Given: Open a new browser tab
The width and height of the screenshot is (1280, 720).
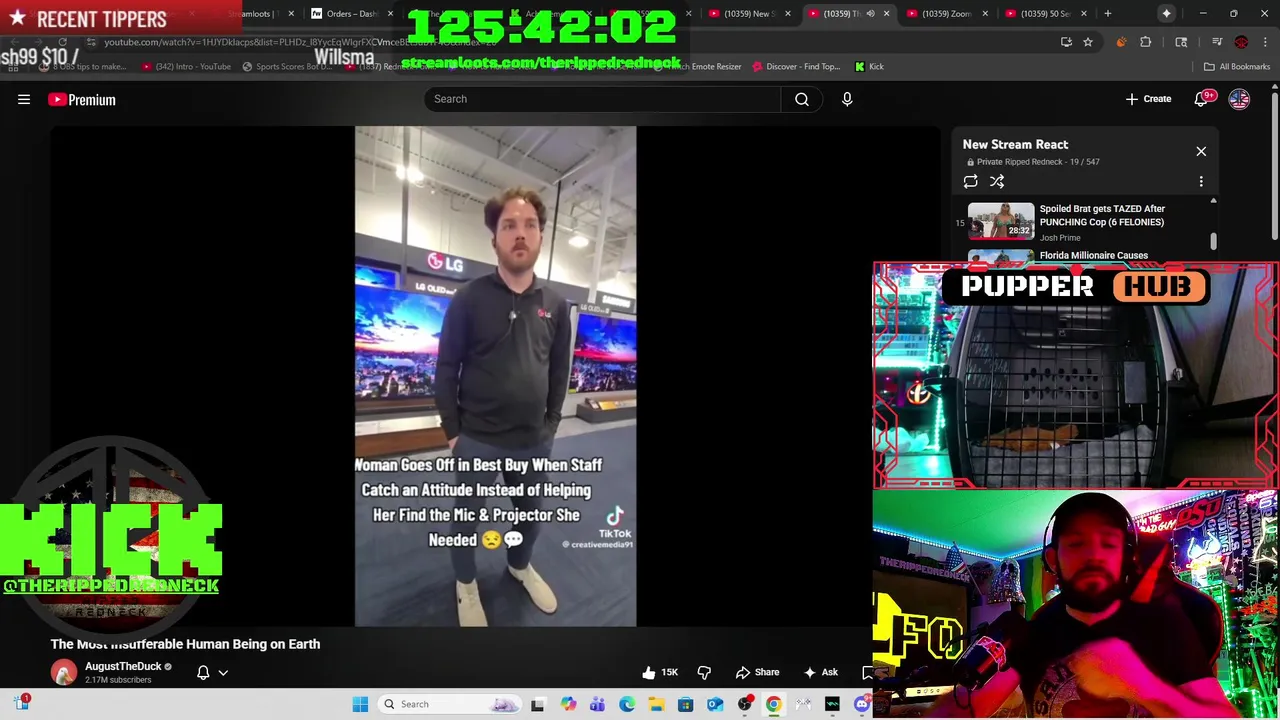Looking at the screenshot, I should [1108, 13].
